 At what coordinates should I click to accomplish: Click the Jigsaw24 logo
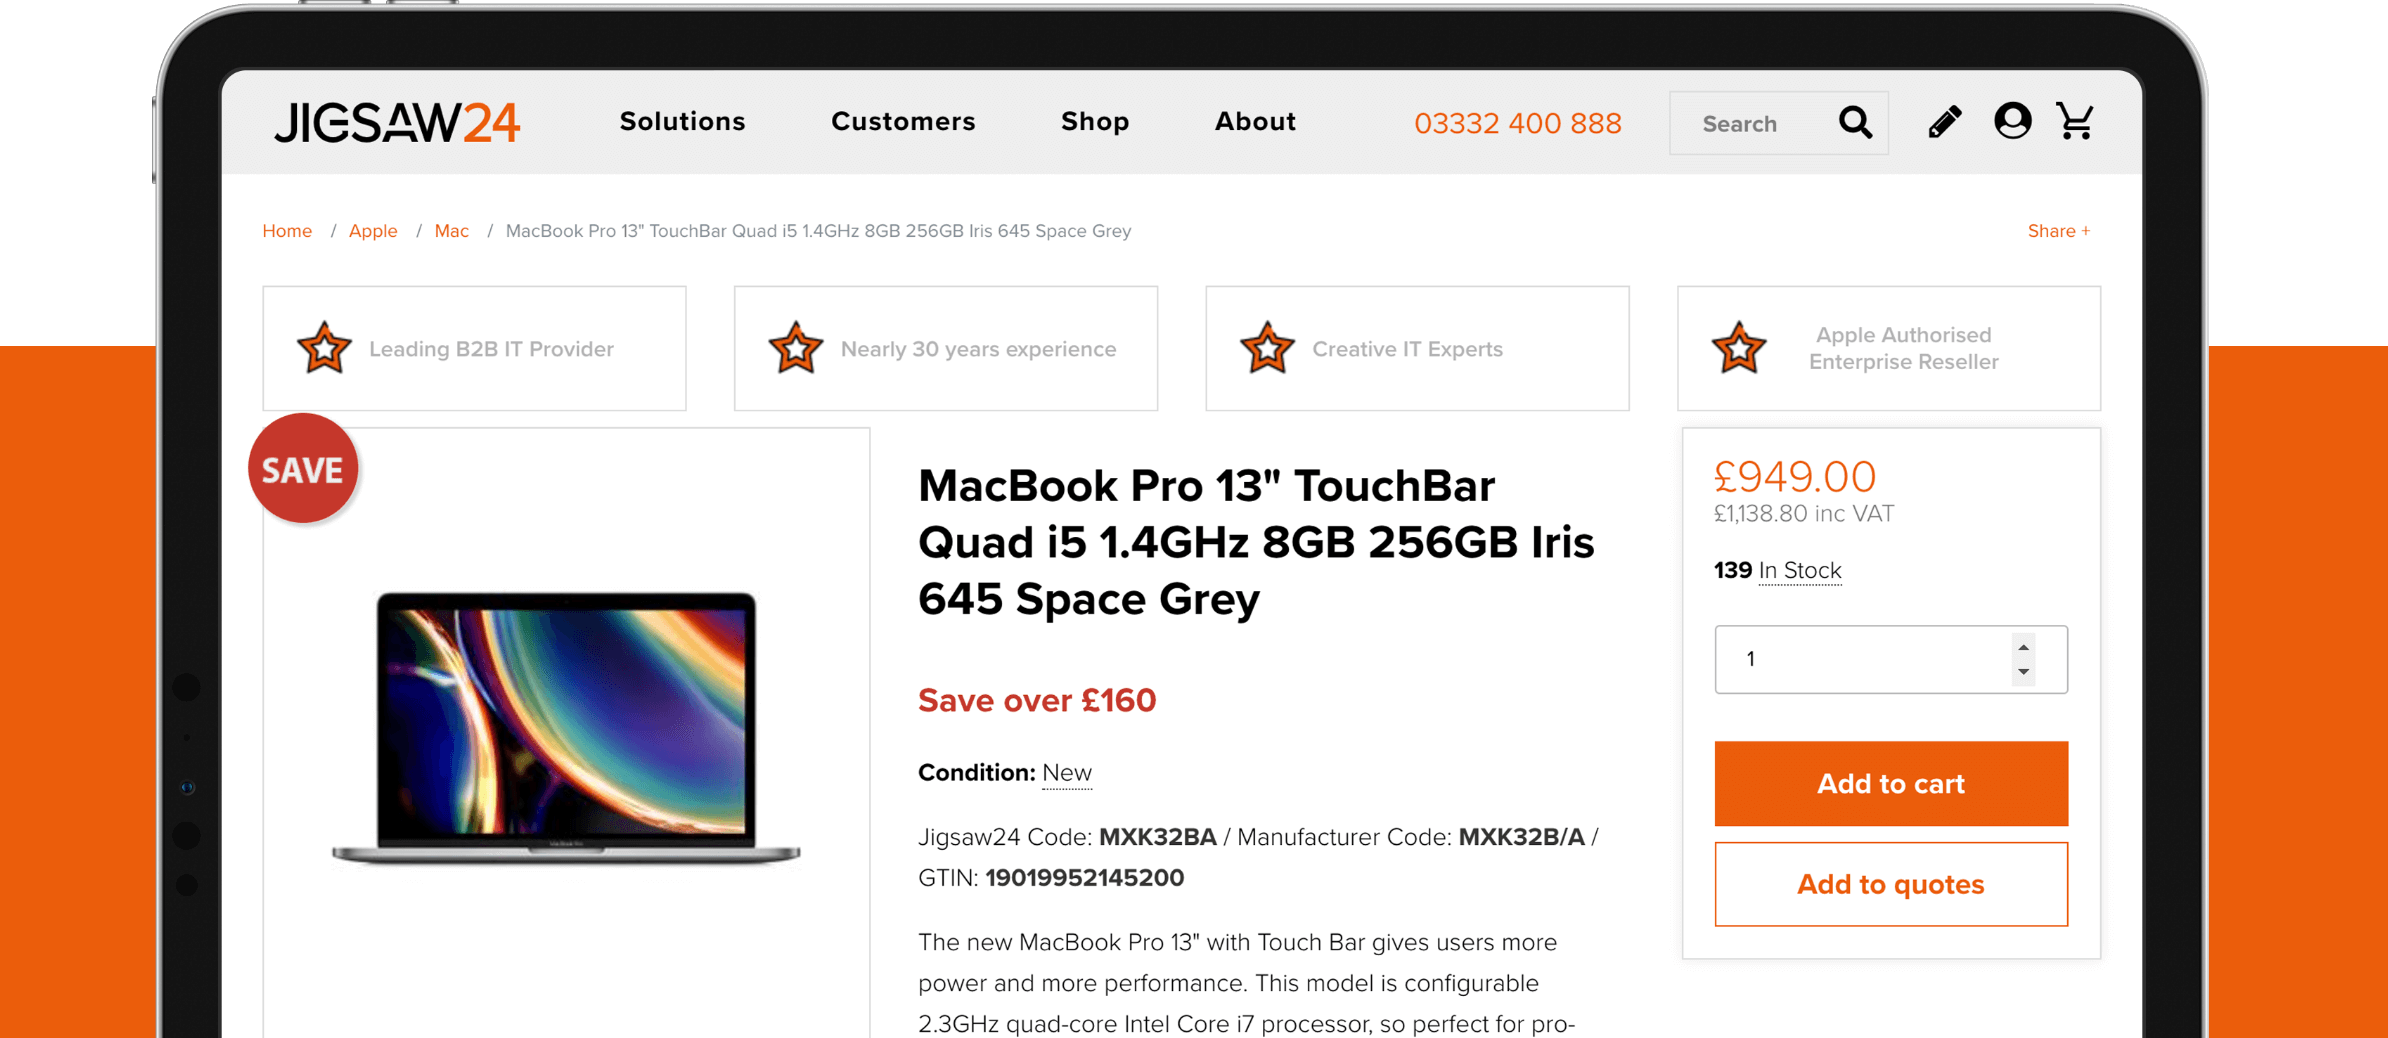397,123
